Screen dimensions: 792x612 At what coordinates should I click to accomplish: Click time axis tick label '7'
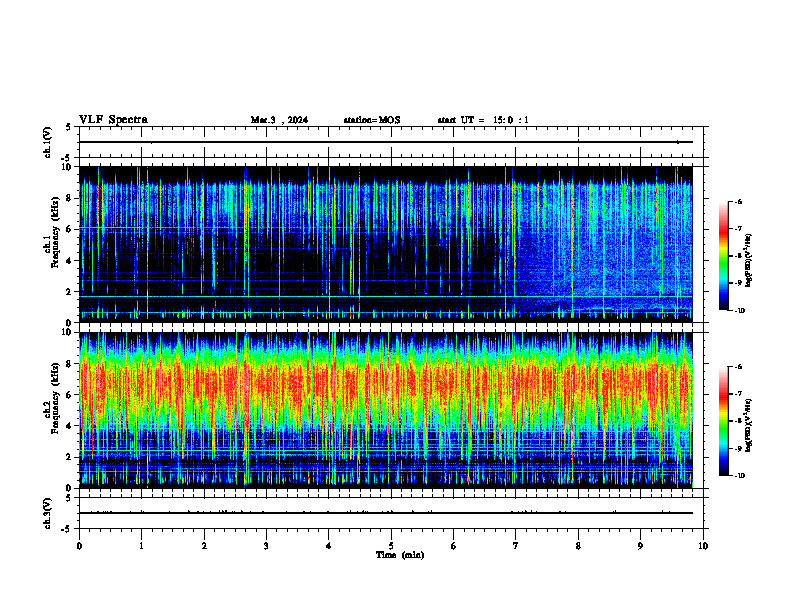click(516, 546)
